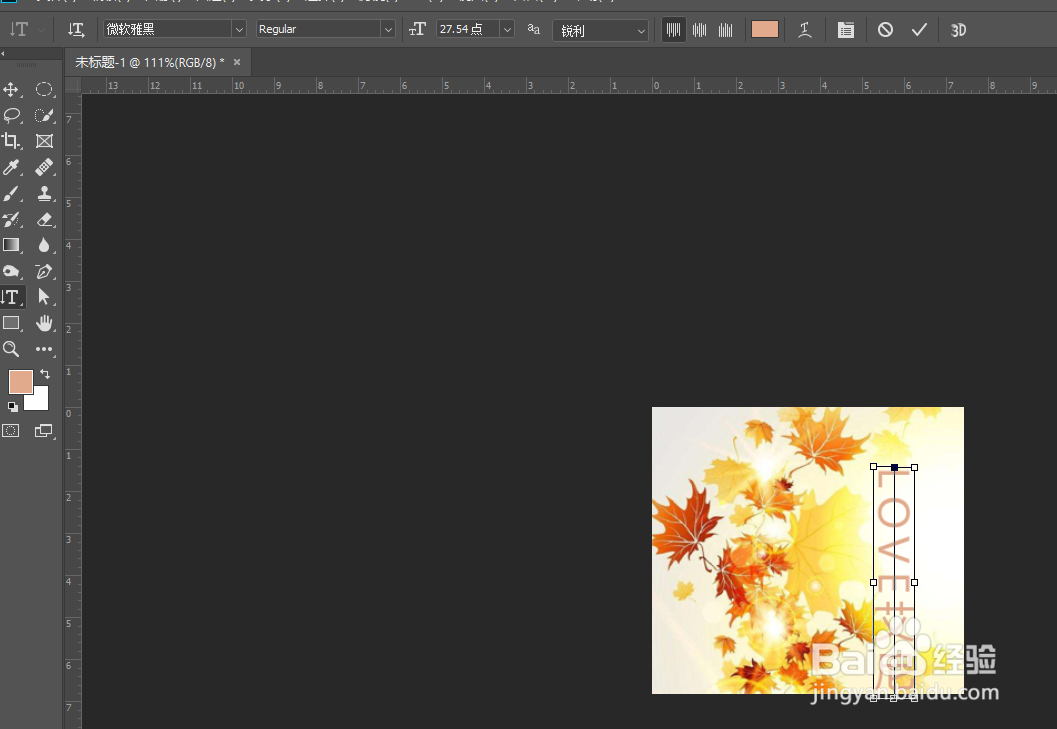
Task: Close the 未标题-1 document tab
Action: [x=237, y=62]
